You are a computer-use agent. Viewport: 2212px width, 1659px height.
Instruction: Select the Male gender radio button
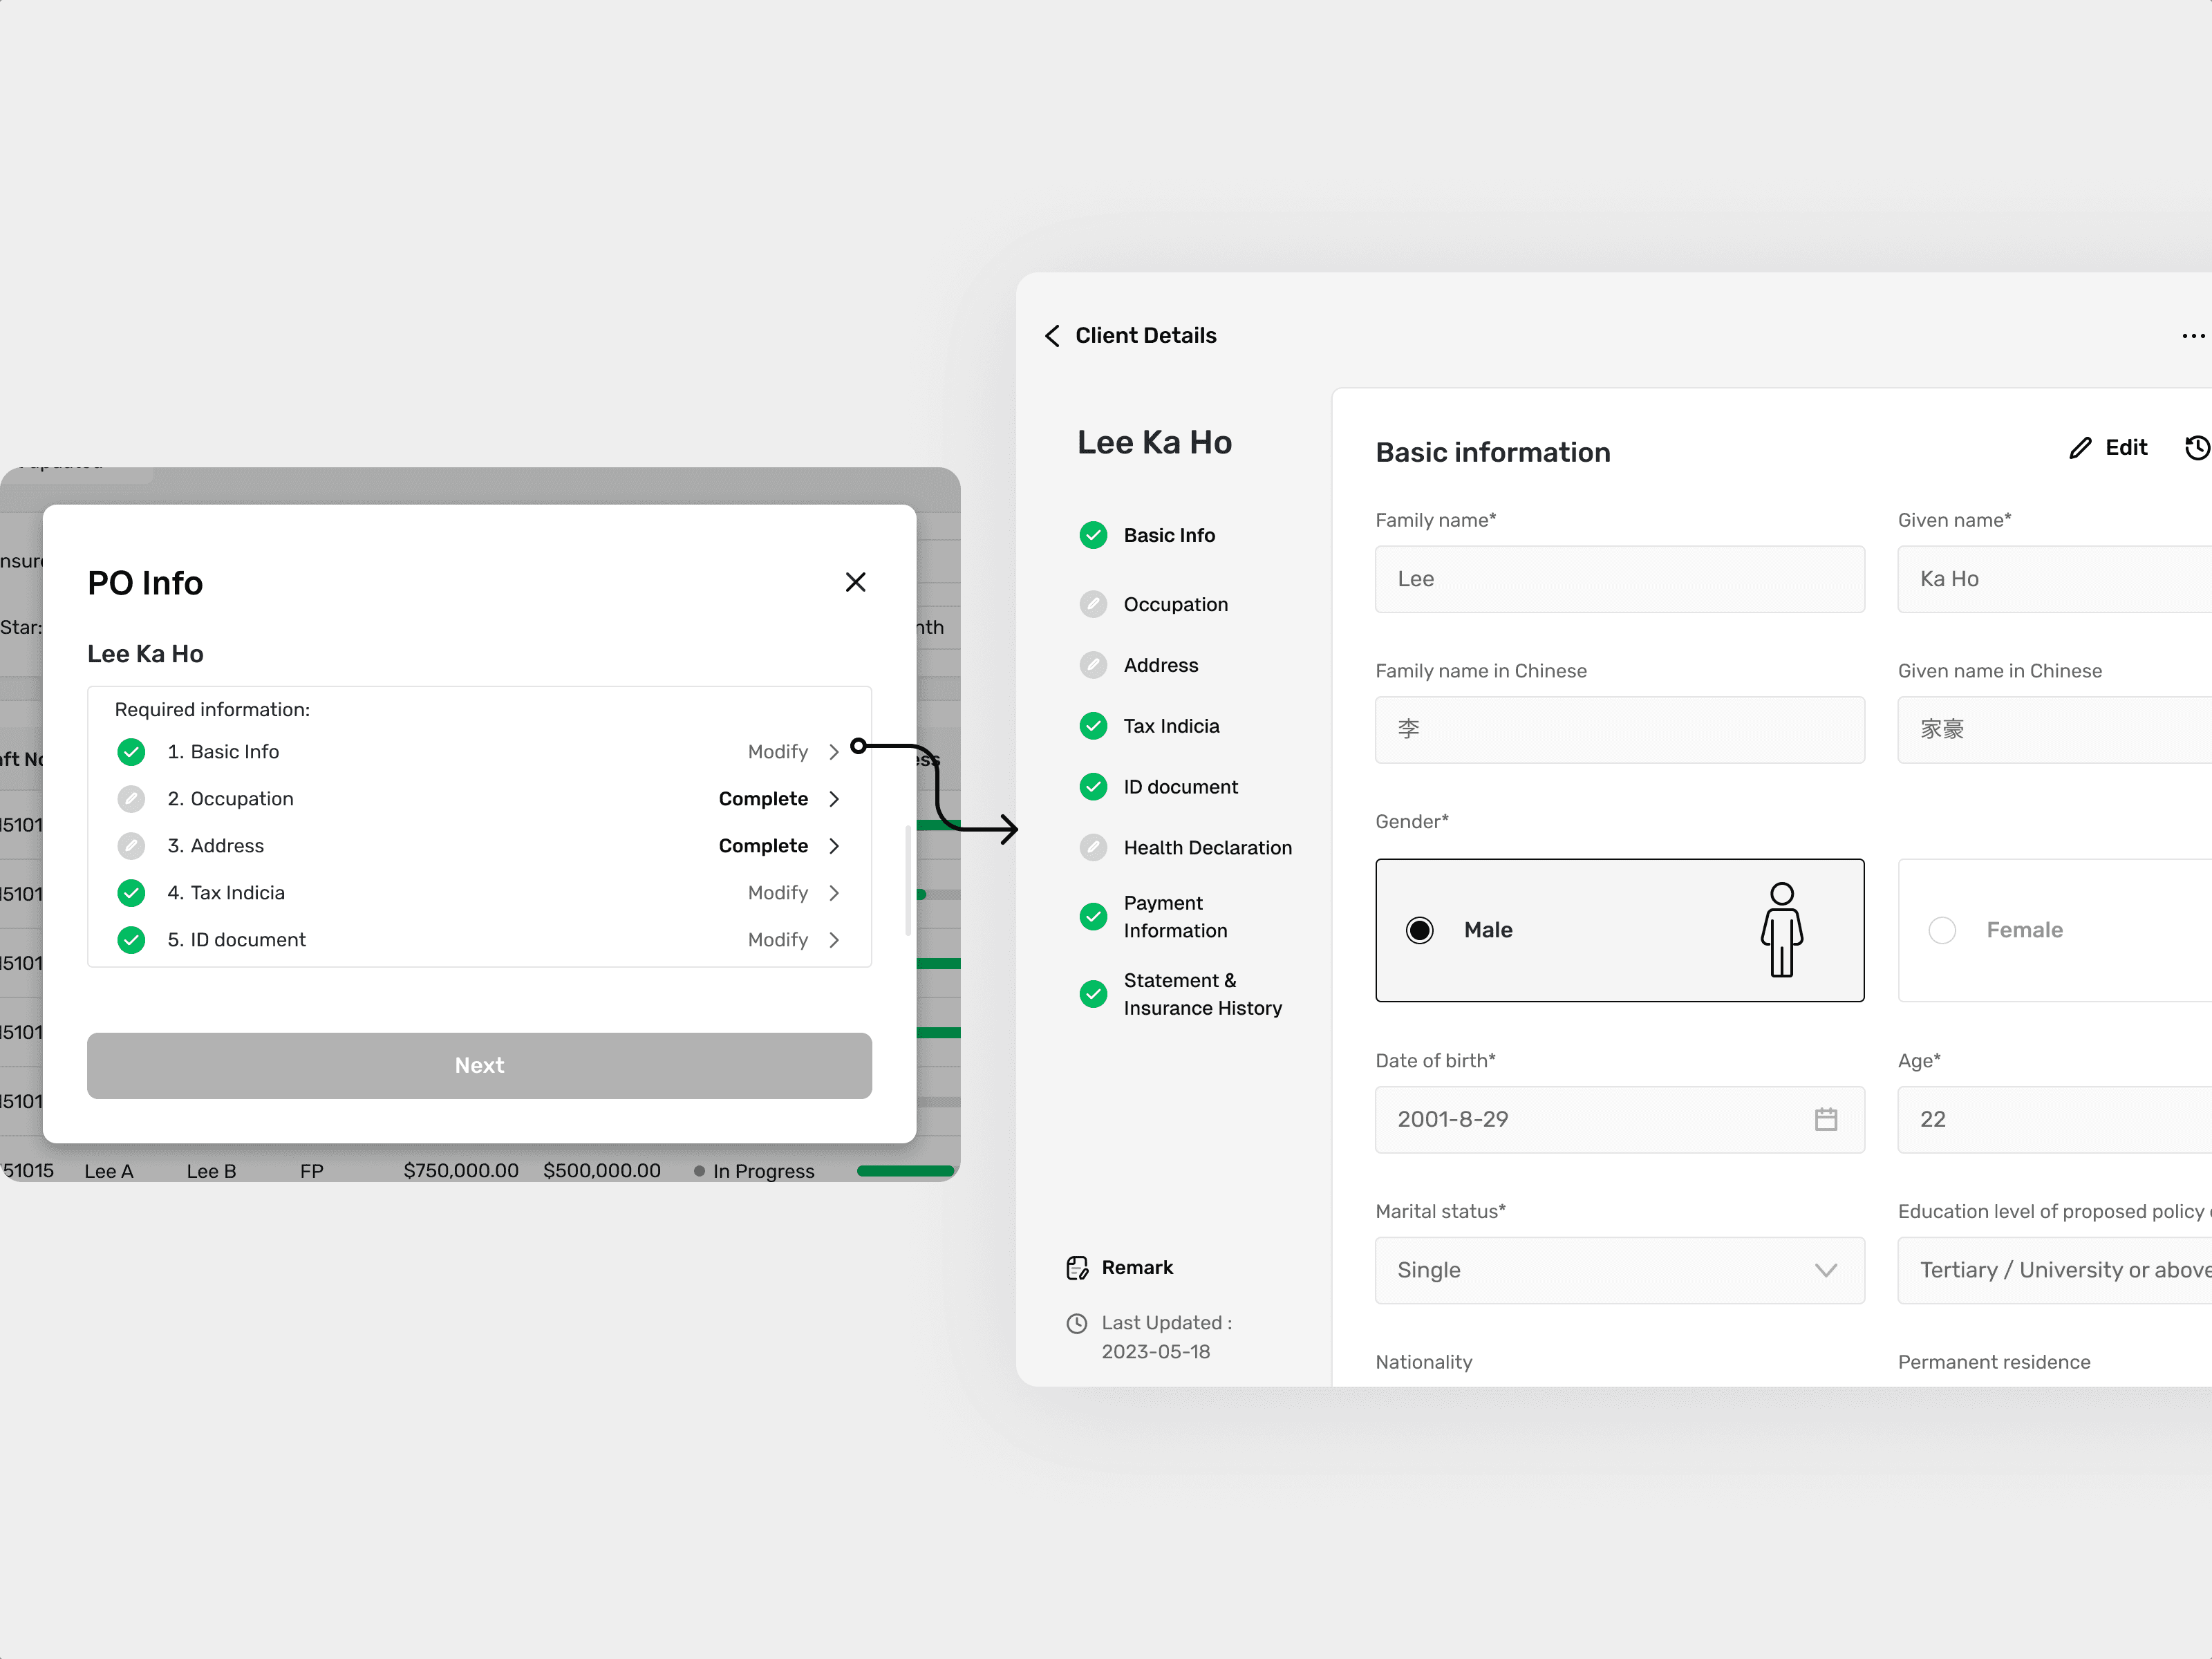[1419, 930]
